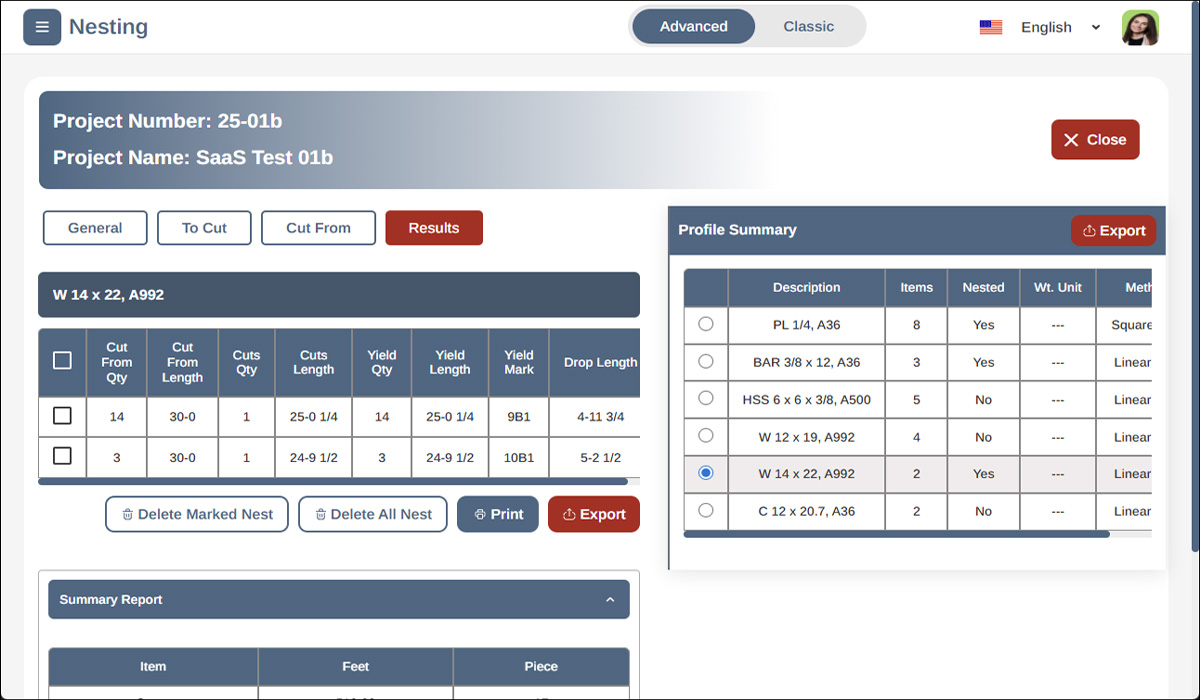Select the PL 1/4, A36 profile radio
The width and height of the screenshot is (1200, 700).
coord(706,324)
